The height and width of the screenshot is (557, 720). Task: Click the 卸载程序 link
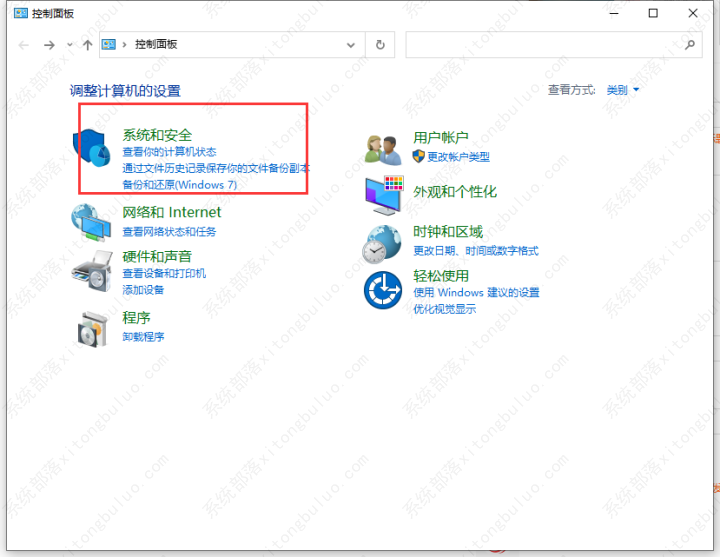pyautogui.click(x=143, y=337)
